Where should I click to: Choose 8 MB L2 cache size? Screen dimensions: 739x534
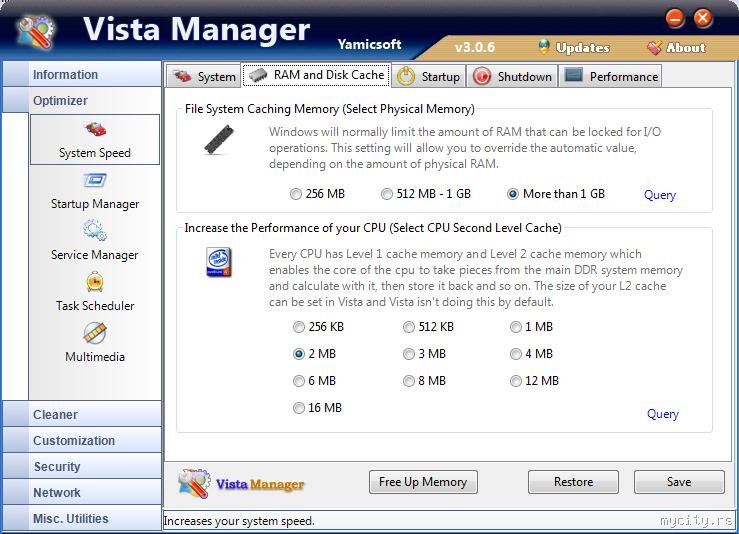[425, 381]
